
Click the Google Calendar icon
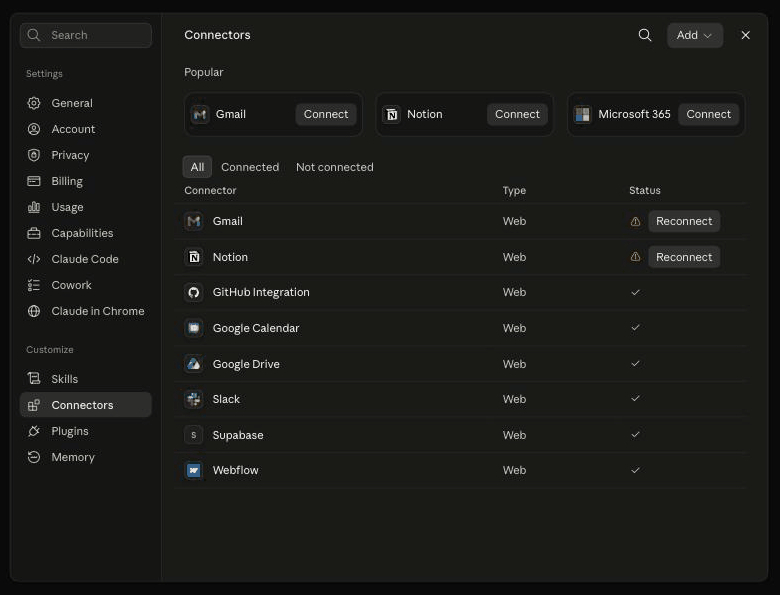pos(194,328)
